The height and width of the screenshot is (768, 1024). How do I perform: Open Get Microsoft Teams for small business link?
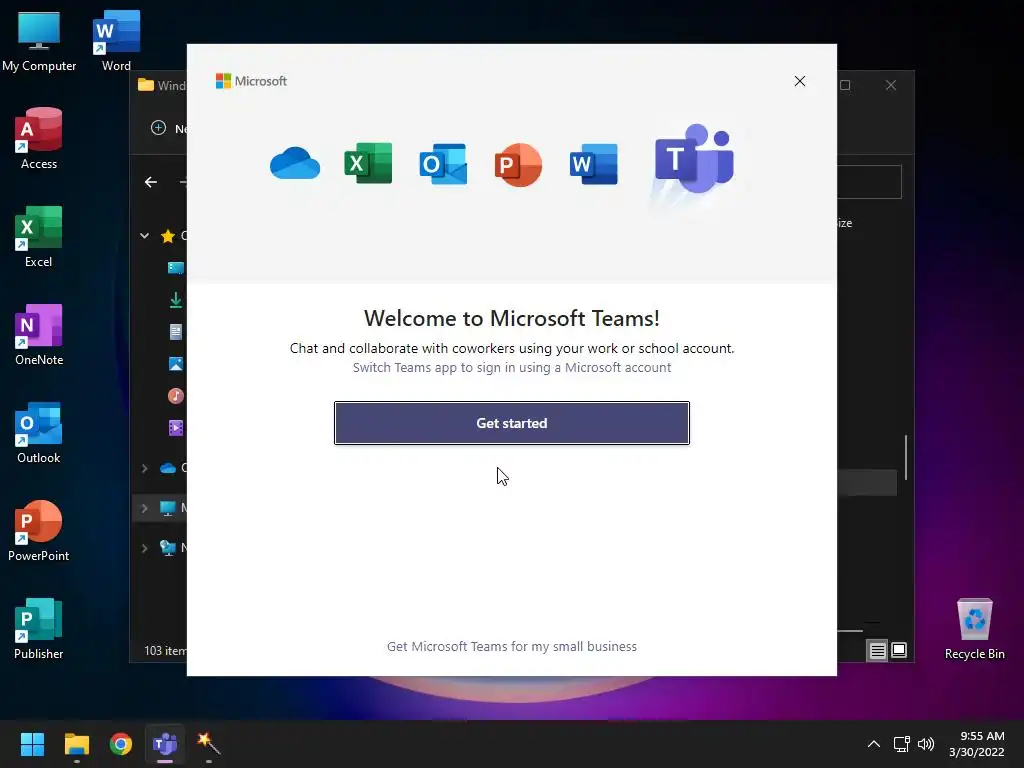511,647
